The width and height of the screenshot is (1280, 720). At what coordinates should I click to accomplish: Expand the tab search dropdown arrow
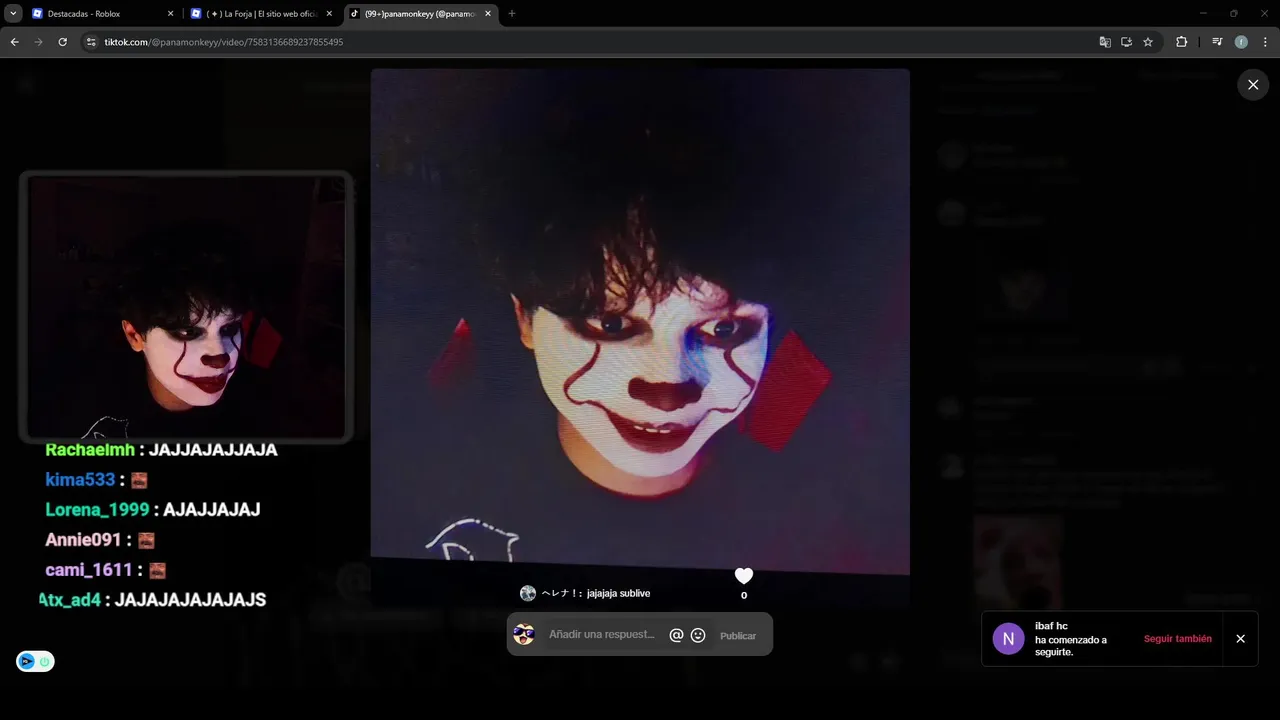13,14
